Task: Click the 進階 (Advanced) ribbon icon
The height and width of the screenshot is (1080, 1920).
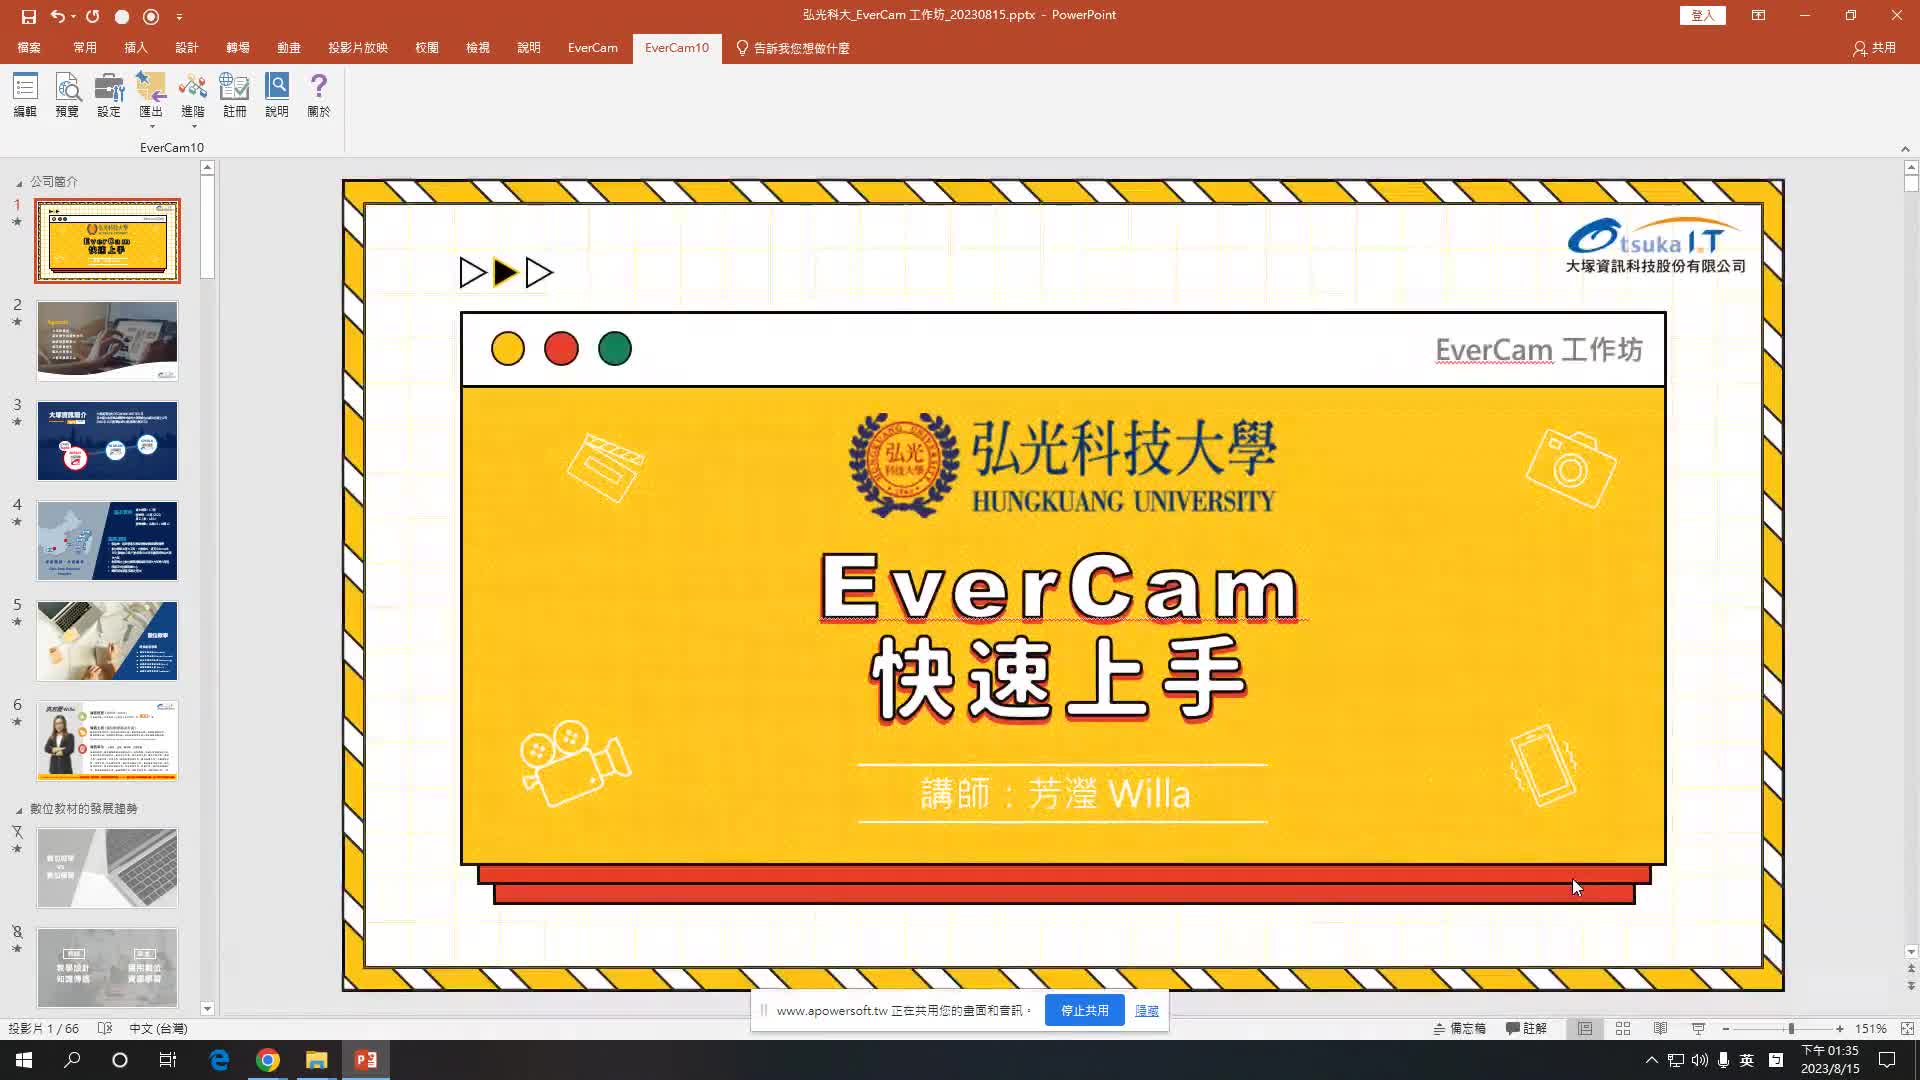Action: [193, 95]
